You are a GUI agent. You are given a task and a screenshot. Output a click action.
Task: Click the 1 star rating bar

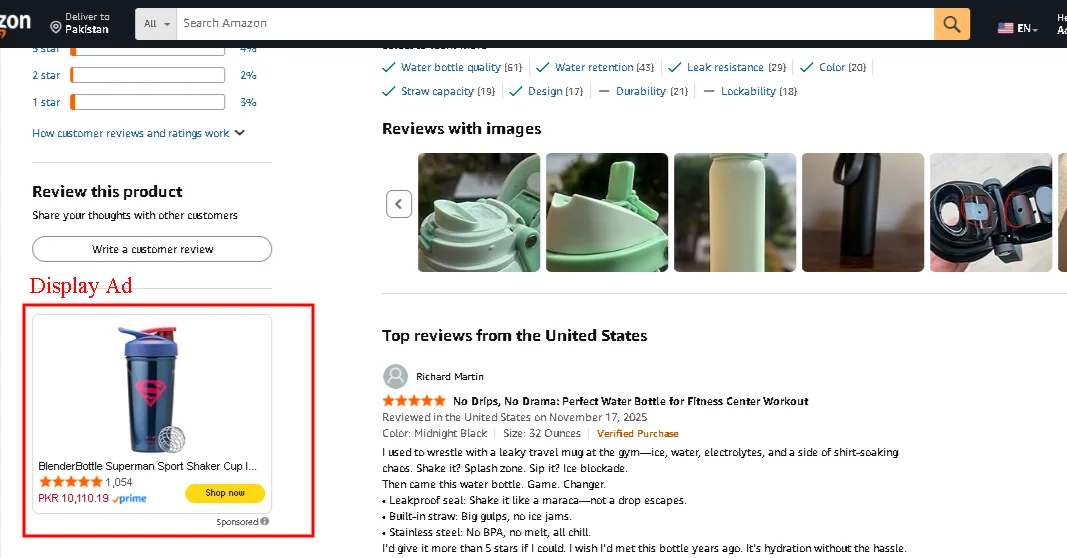click(147, 102)
